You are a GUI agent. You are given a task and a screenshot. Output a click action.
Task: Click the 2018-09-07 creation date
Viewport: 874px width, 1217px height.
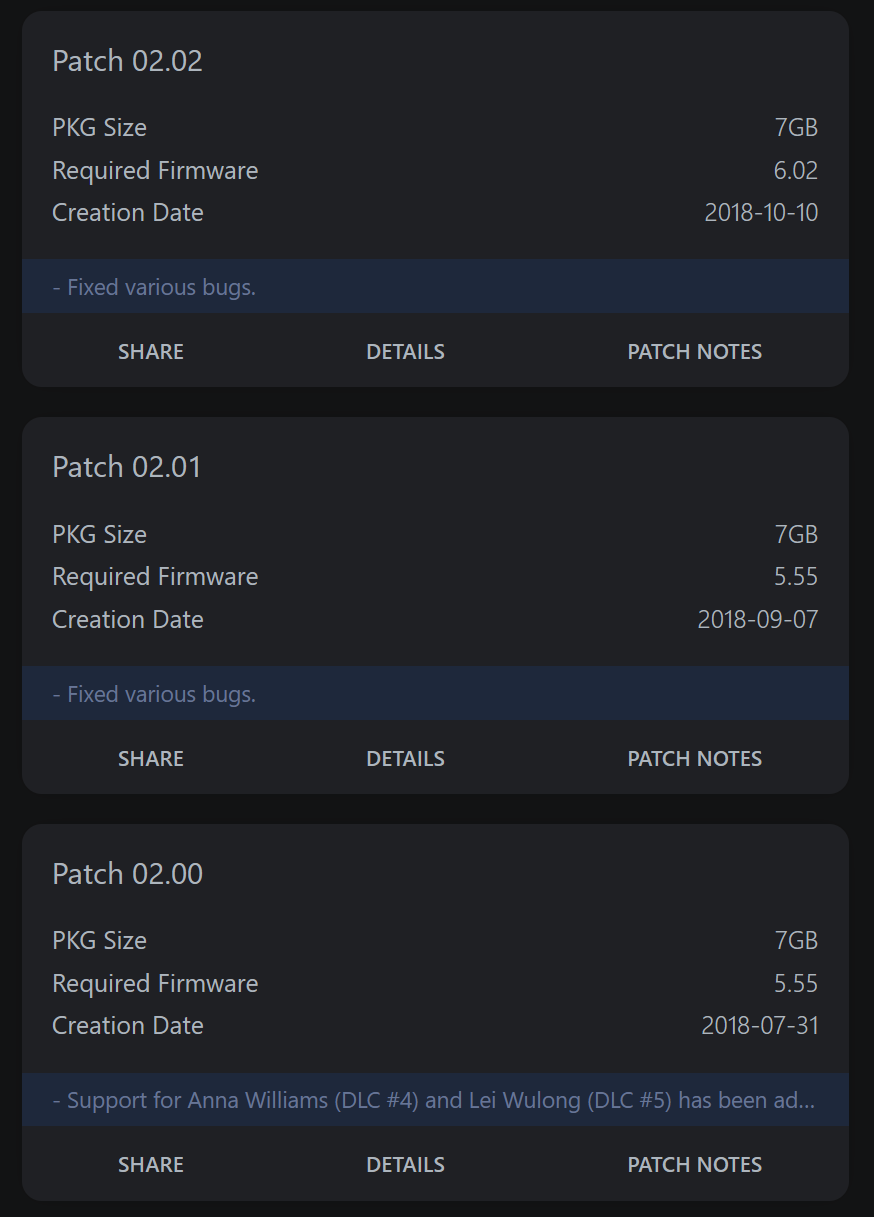coord(757,620)
